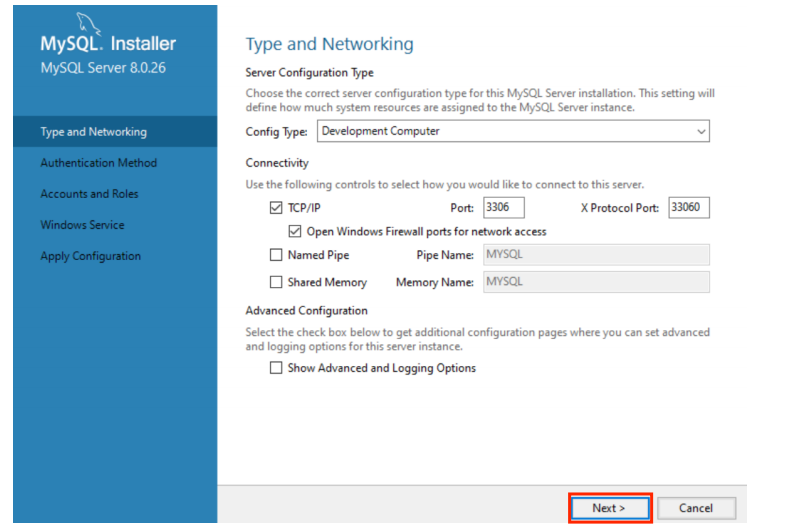This screenshot has height=526, width=802.
Task: Focus the Port field showing 3306
Action: 504,207
